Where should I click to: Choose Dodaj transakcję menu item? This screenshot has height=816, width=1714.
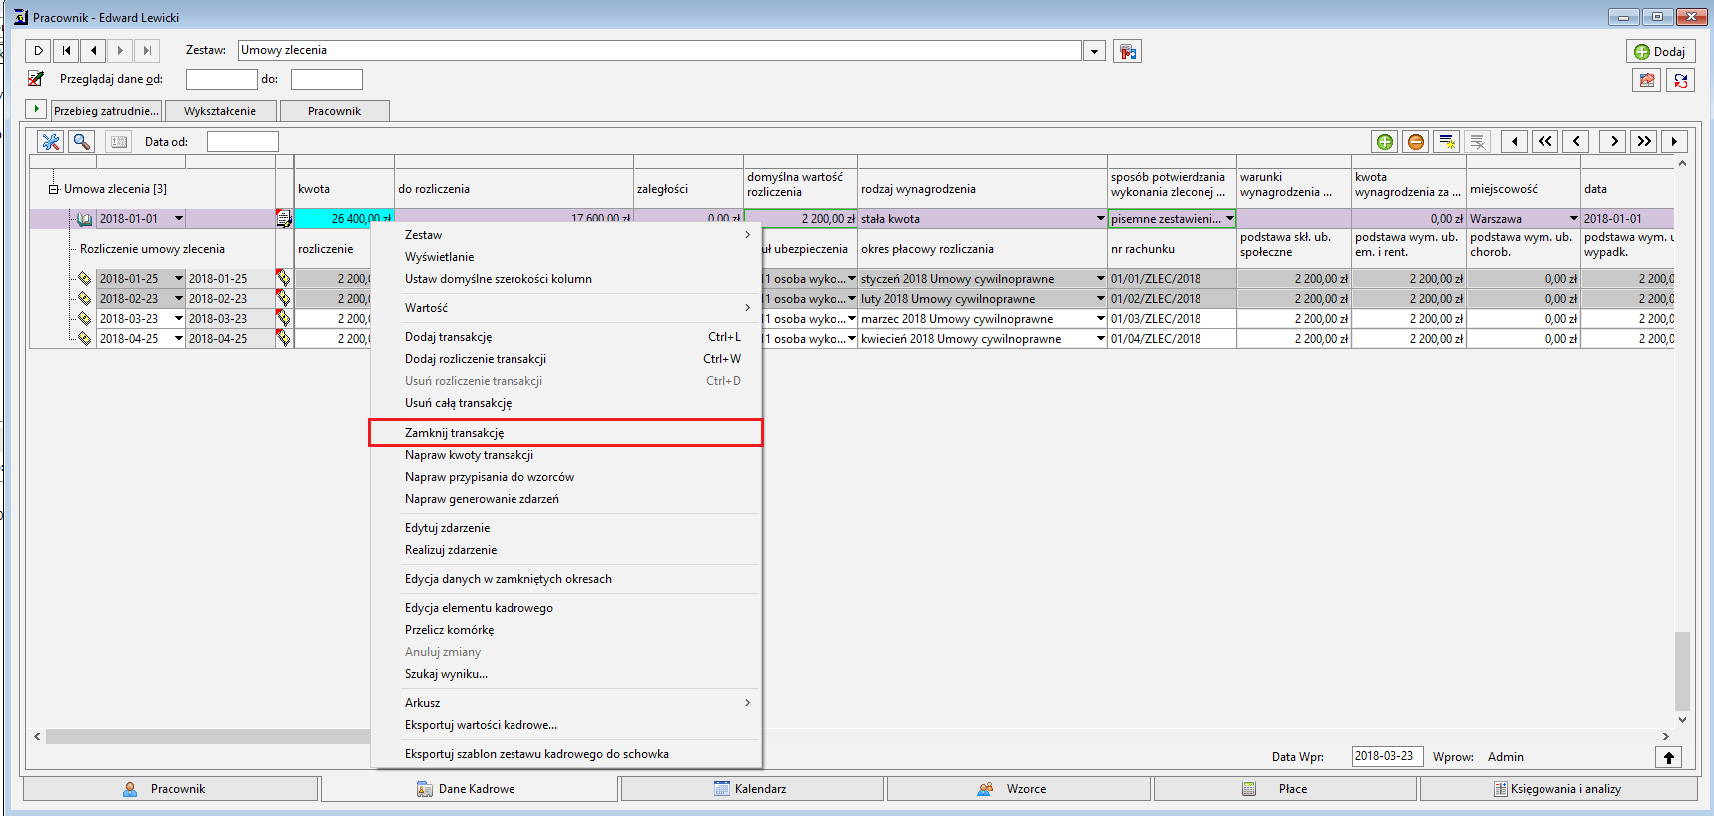[x=566, y=337]
